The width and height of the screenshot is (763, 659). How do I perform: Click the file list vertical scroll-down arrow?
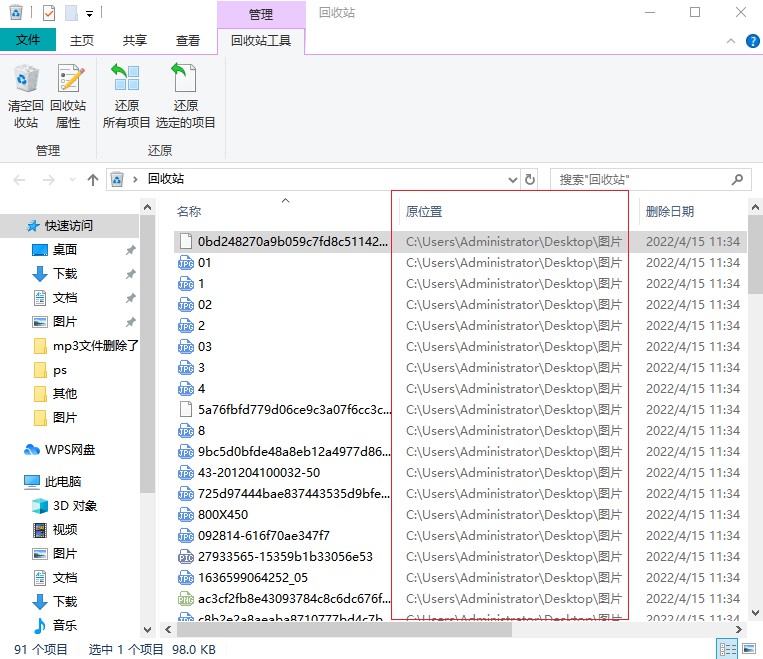click(755, 613)
